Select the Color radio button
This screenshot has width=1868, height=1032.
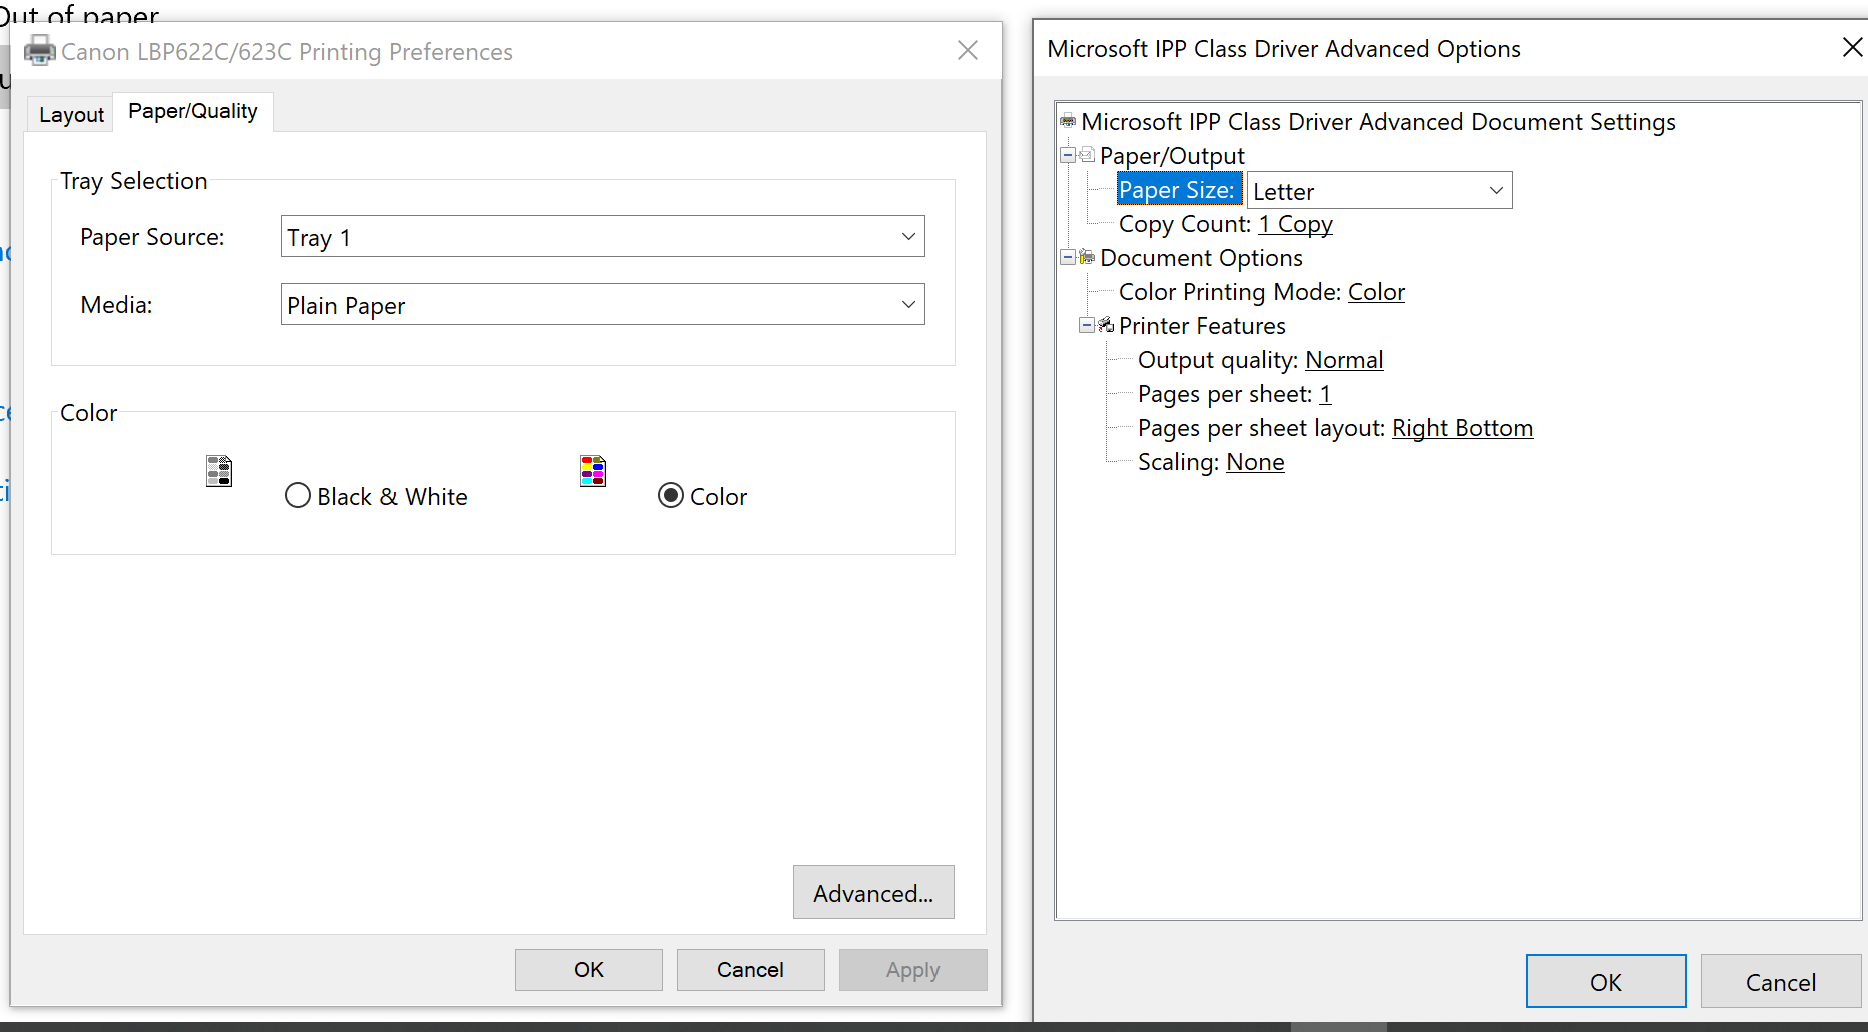(671, 496)
